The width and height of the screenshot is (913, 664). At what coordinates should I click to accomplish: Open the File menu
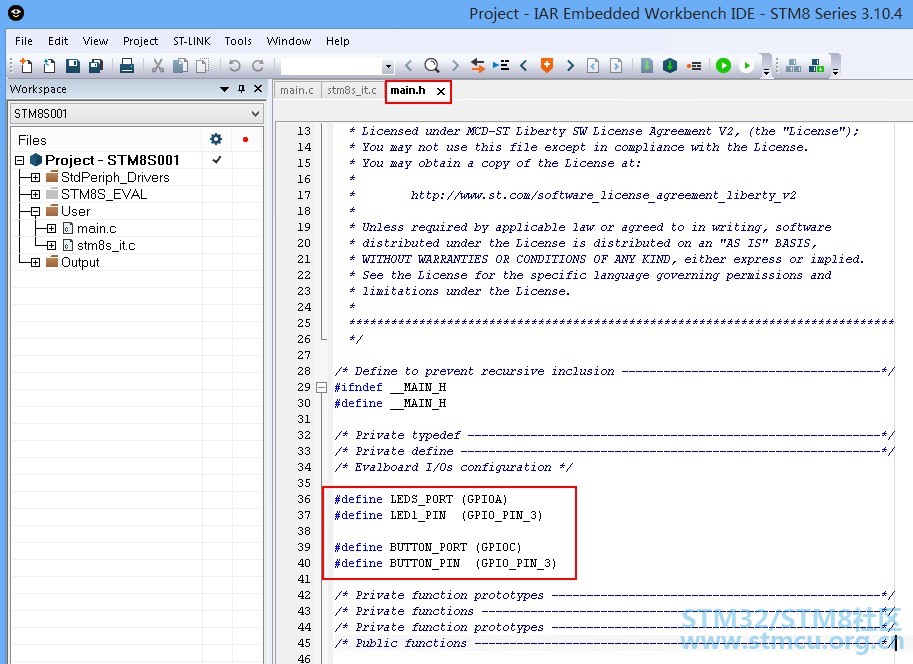click(x=24, y=41)
